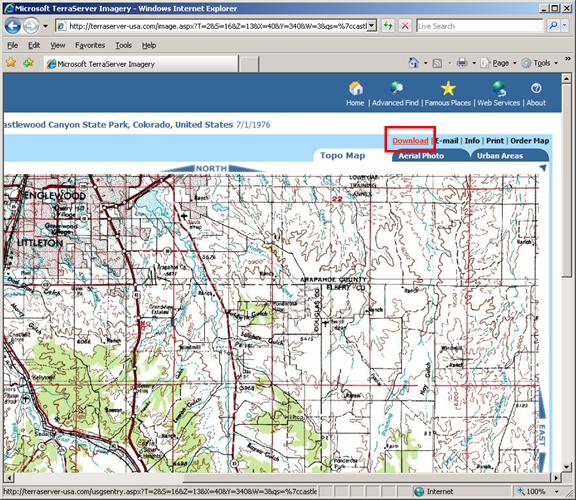Open the recent pages dropdown beside Forward
Image resolution: width=576 pixels, height=500 pixels.
pyautogui.click(x=46, y=26)
